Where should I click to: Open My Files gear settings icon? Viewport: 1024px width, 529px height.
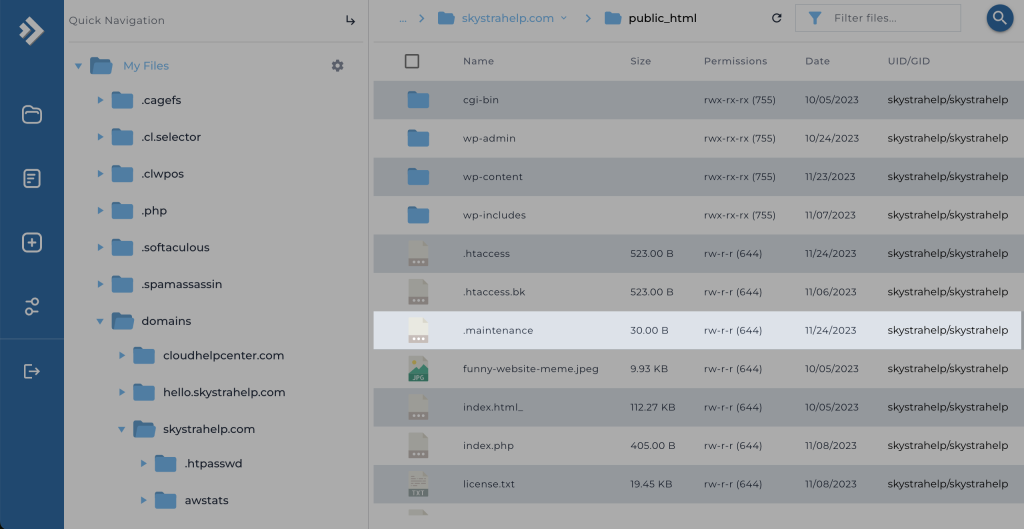pyautogui.click(x=337, y=66)
